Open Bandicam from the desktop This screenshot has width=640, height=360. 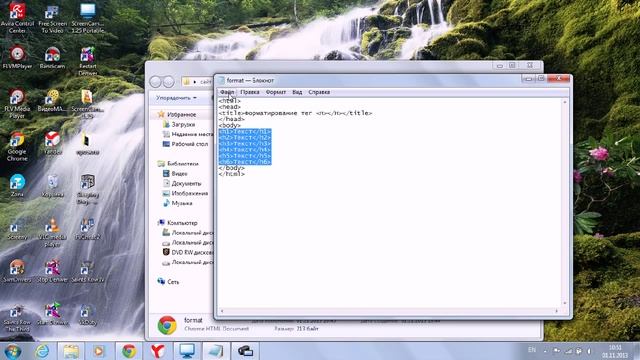(52, 58)
